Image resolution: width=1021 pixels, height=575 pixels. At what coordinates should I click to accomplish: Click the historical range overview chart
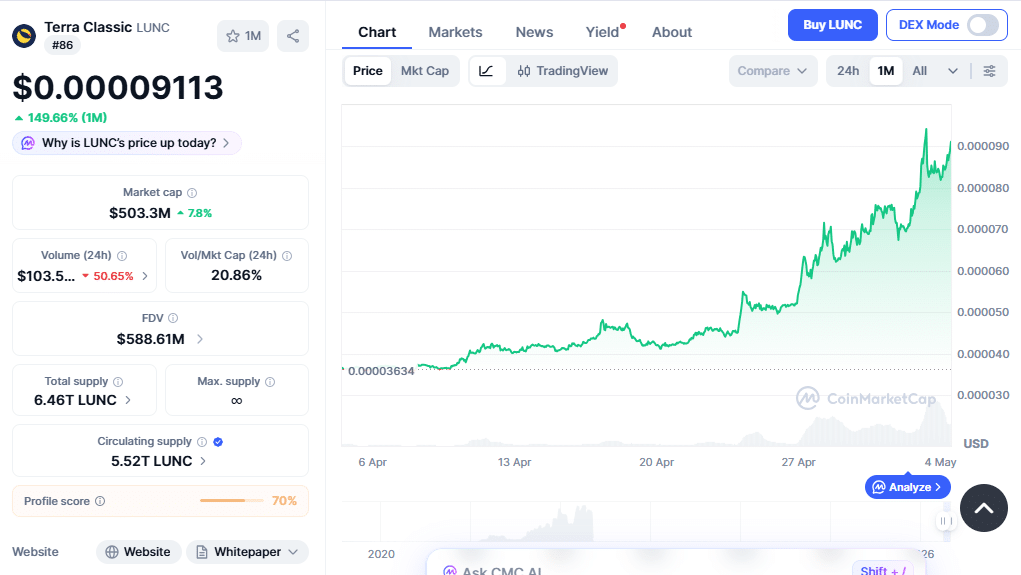coord(645,521)
